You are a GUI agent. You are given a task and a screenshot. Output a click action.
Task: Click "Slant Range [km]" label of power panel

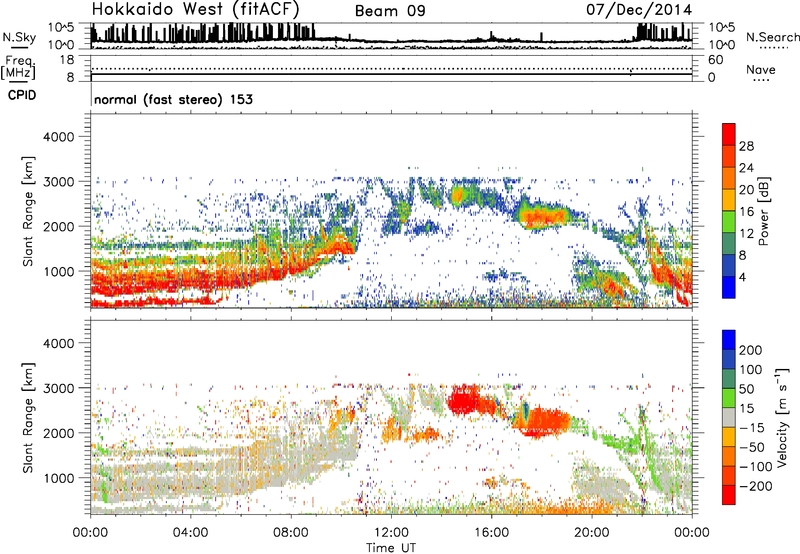click(28, 211)
